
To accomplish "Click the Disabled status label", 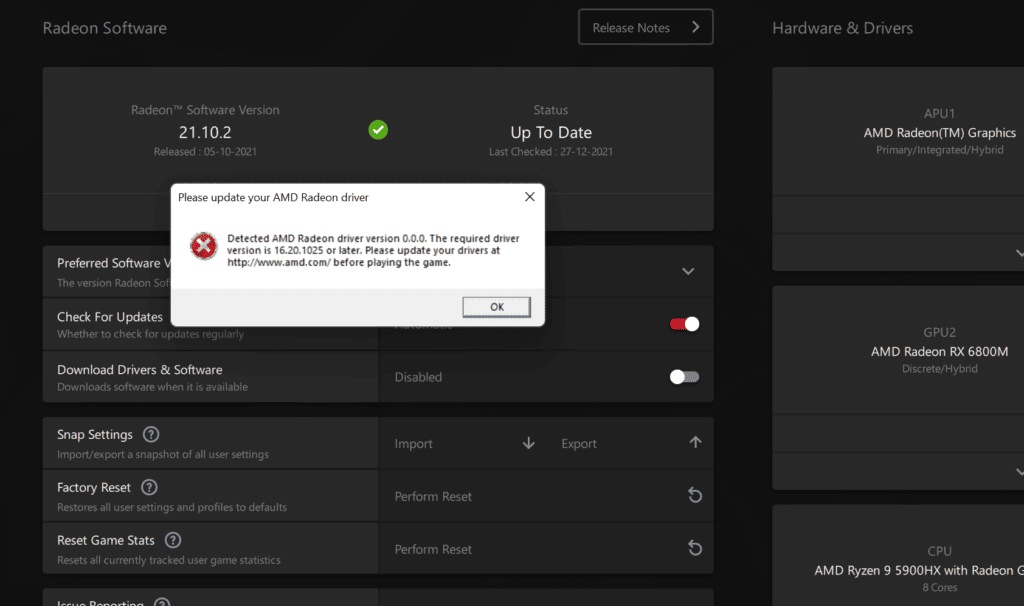I will pyautogui.click(x=418, y=377).
